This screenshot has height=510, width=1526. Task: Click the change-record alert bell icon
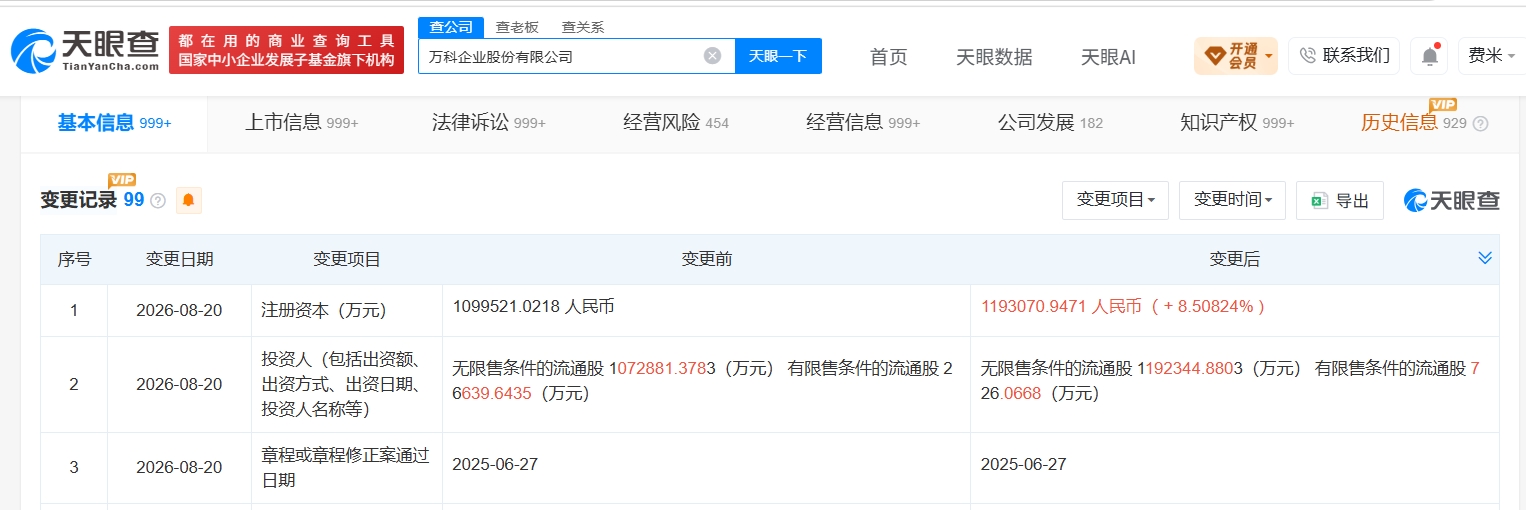[x=188, y=201]
